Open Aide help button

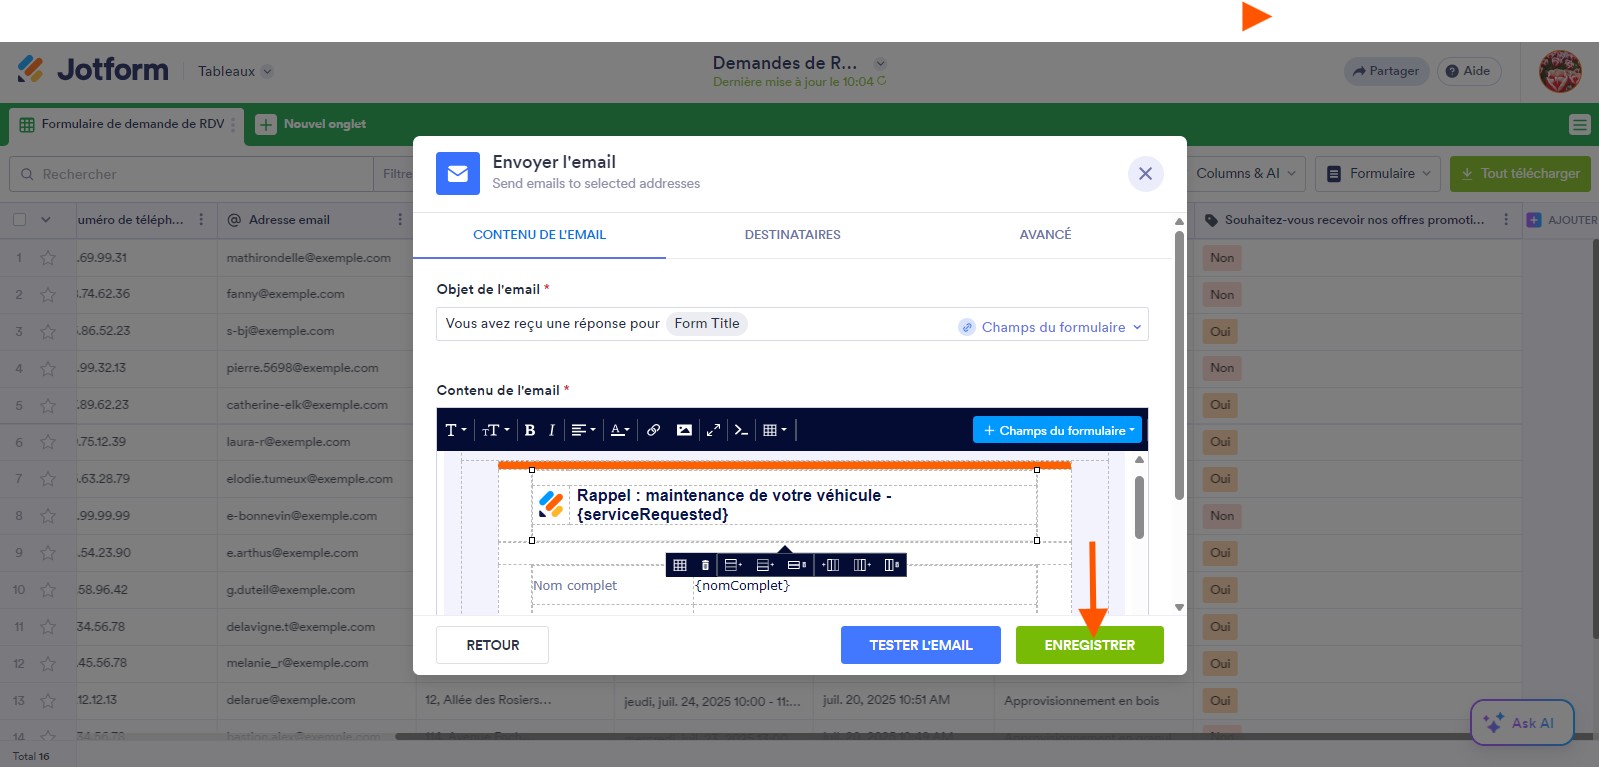1468,71
